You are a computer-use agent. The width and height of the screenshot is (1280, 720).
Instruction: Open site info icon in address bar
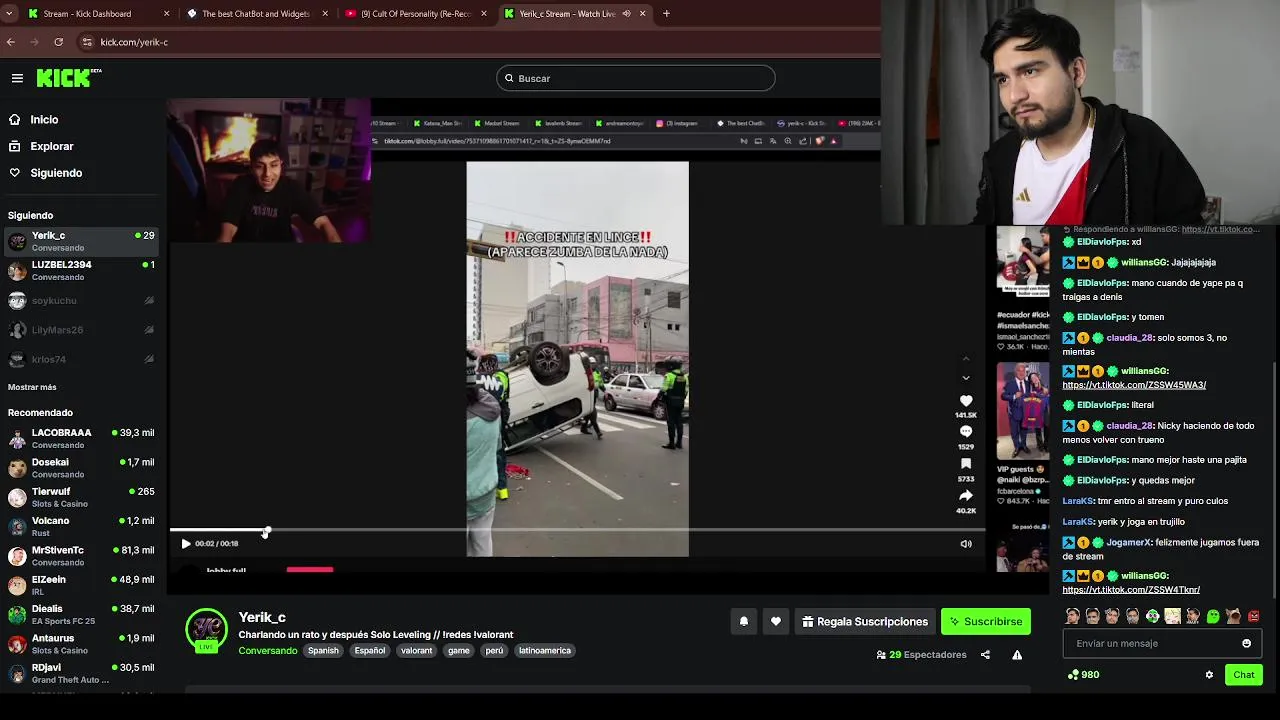coord(87,42)
